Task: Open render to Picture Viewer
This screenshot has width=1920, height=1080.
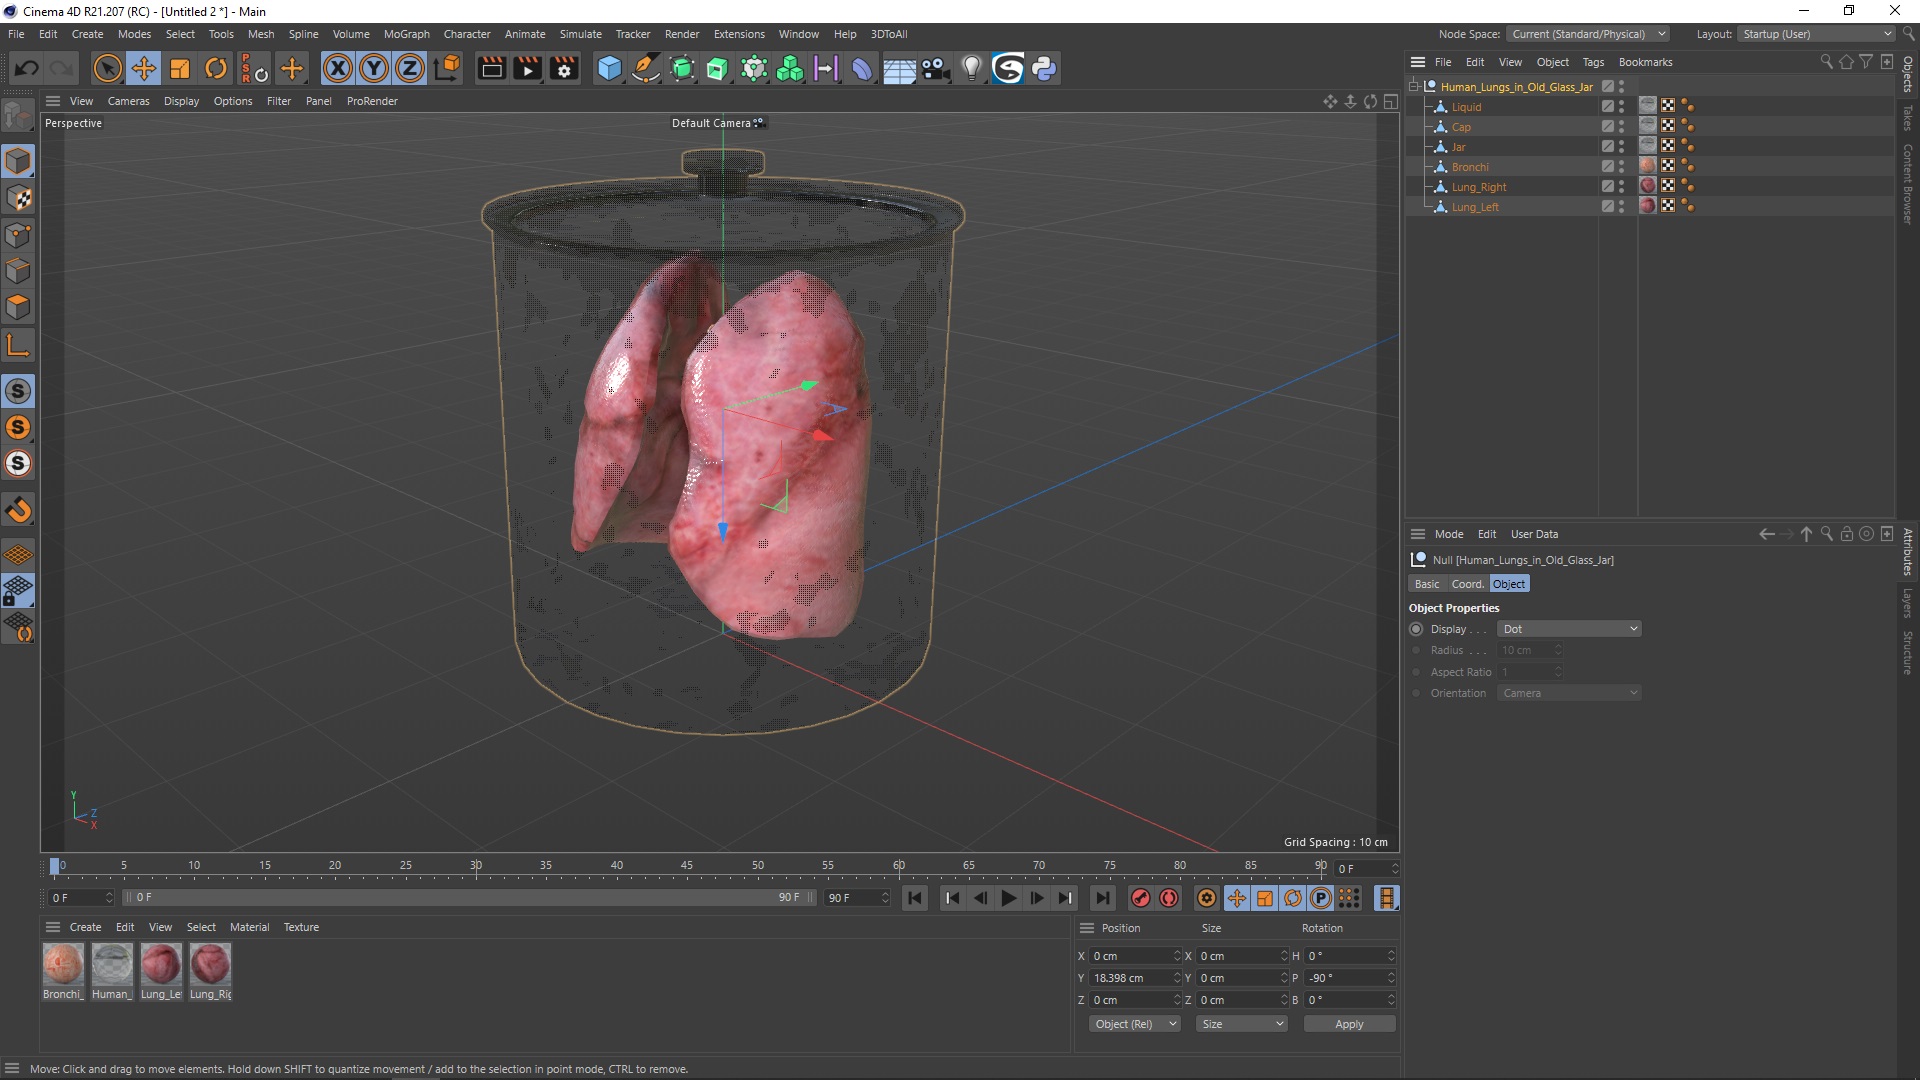Action: click(527, 68)
